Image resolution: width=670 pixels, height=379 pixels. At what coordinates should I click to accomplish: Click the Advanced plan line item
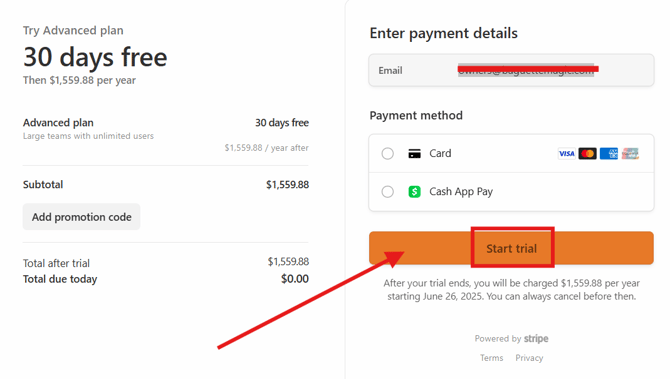coord(166,135)
